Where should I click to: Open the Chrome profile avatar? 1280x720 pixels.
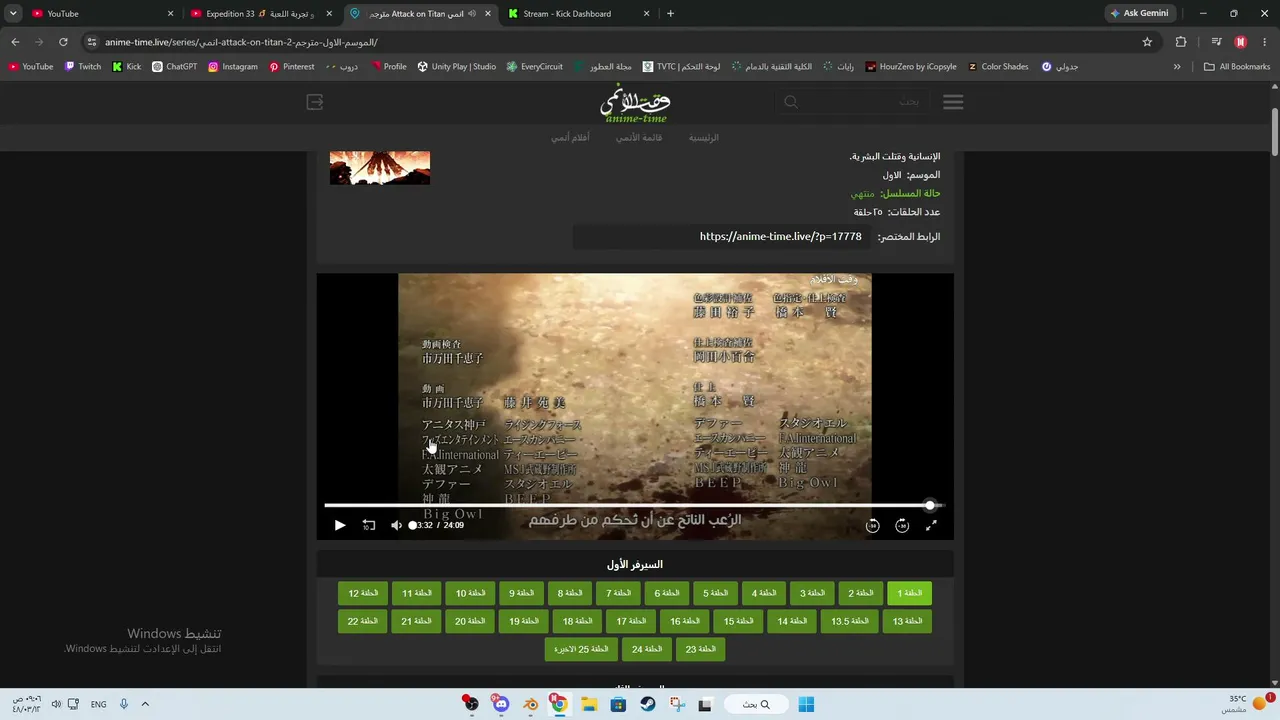coord(1241,42)
